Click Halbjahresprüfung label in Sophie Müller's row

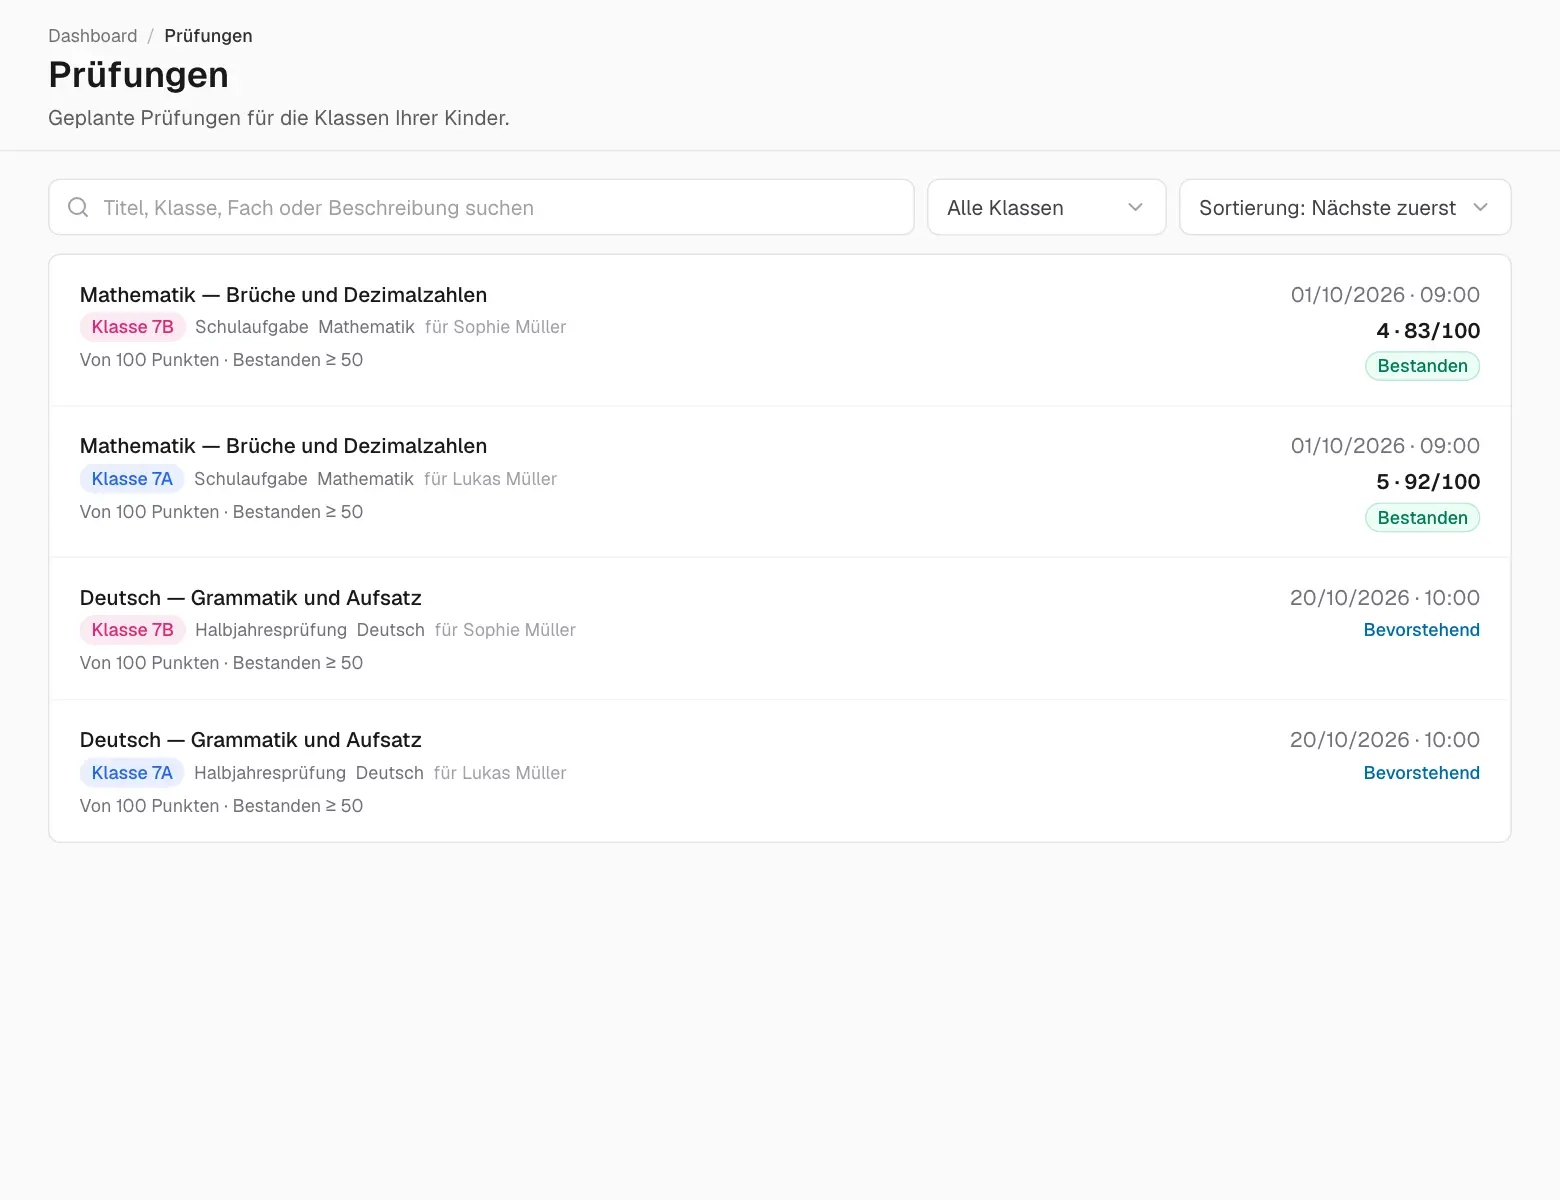(x=271, y=630)
